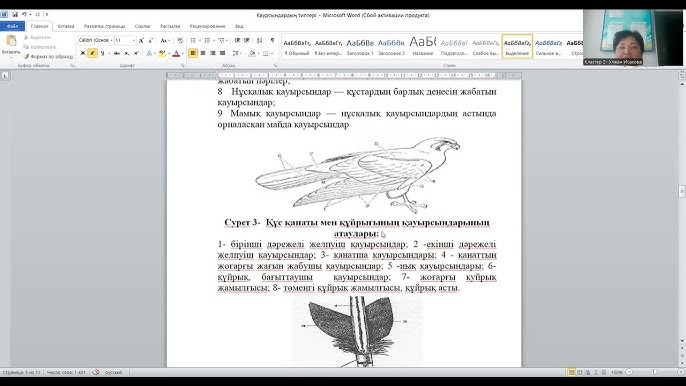Click the red font color button
The height and width of the screenshot is (386, 686).
[176, 53]
